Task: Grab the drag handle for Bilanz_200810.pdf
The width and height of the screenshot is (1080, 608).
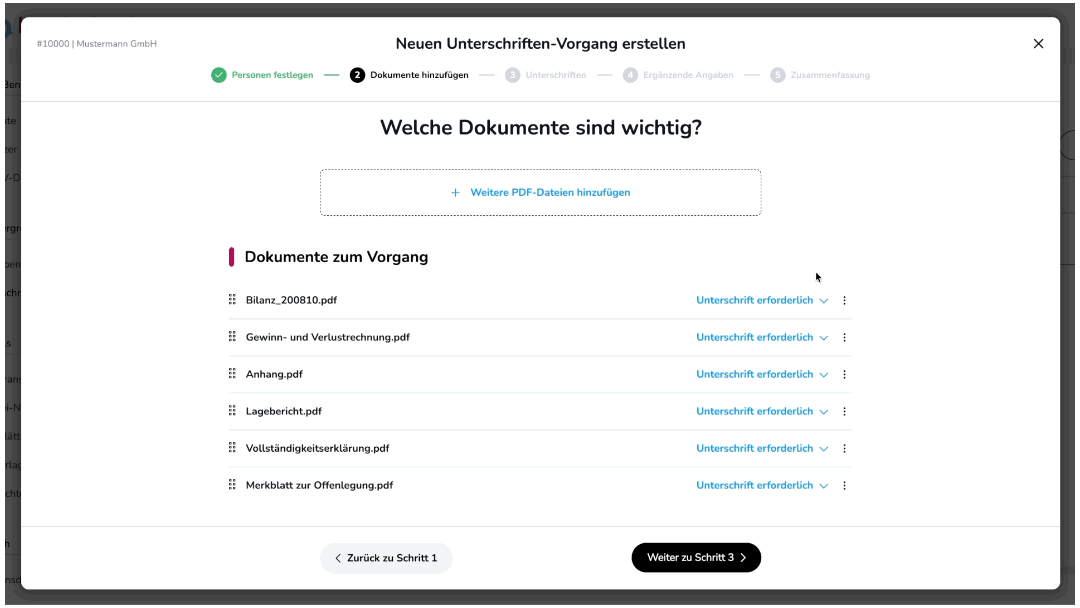Action: click(232, 300)
